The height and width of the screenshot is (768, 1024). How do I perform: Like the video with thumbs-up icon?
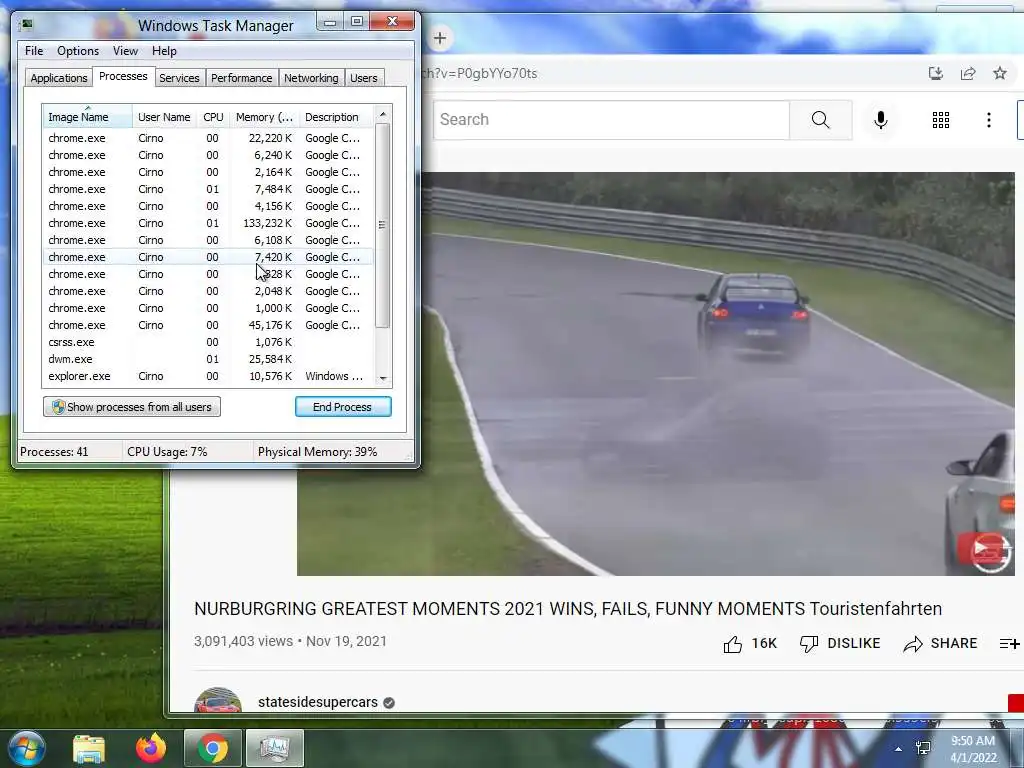click(733, 644)
